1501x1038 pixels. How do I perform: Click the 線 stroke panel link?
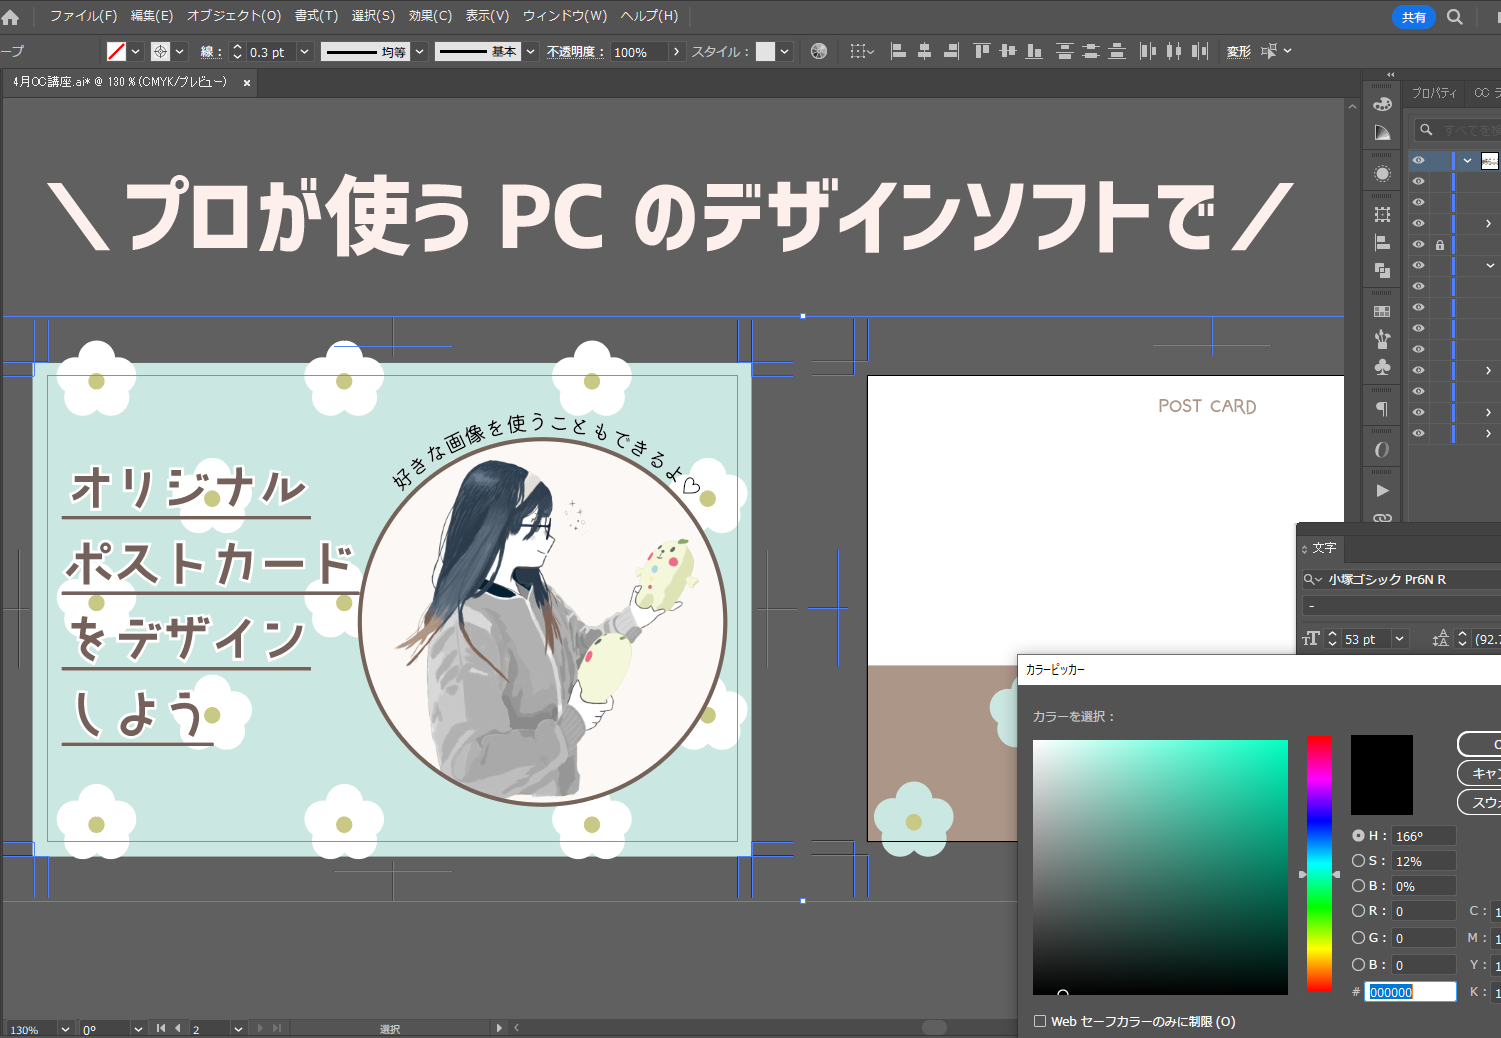pyautogui.click(x=210, y=52)
